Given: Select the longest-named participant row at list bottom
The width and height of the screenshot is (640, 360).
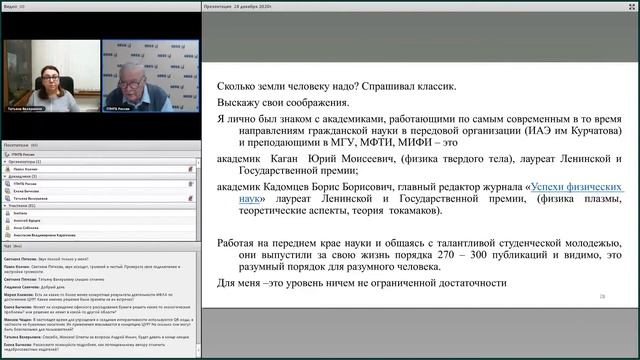Looking at the screenshot, I should (x=99, y=235).
